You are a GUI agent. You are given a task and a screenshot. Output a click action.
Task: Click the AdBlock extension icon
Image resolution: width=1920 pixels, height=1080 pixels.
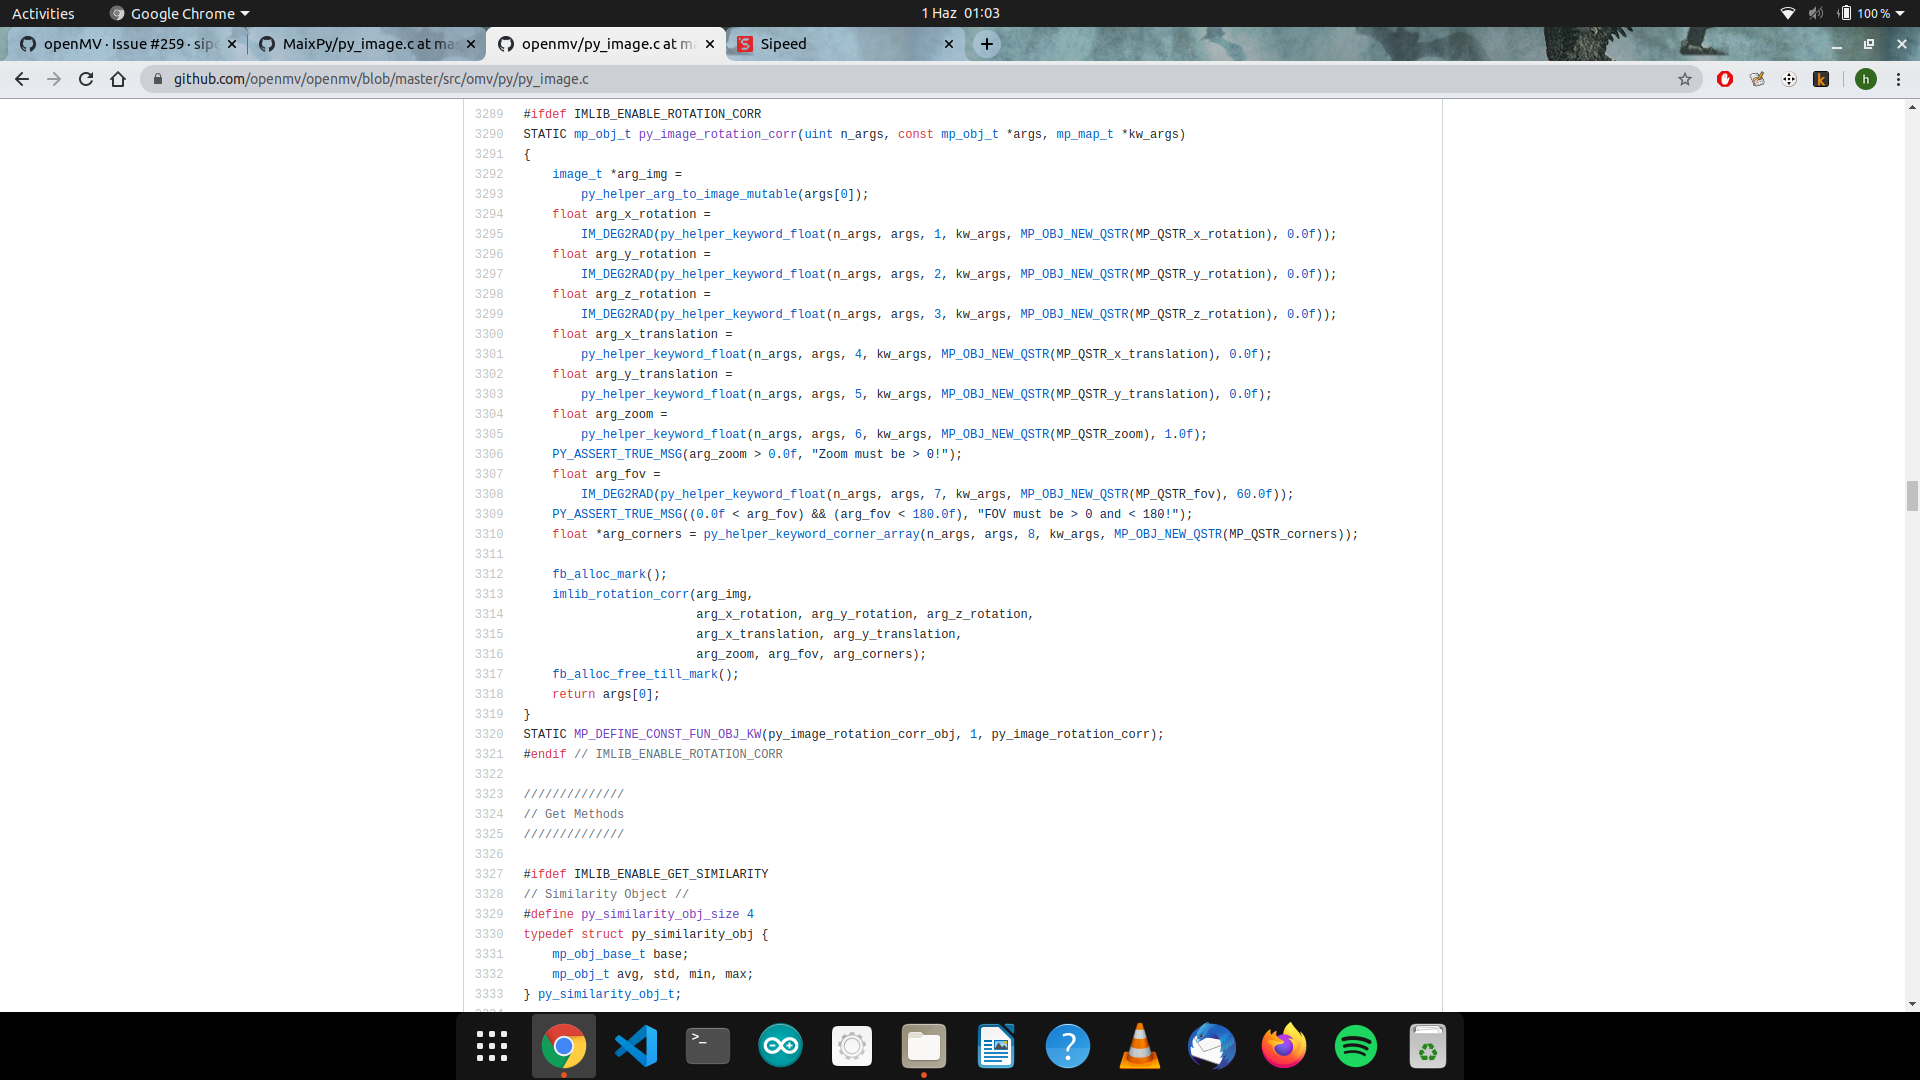(1726, 79)
